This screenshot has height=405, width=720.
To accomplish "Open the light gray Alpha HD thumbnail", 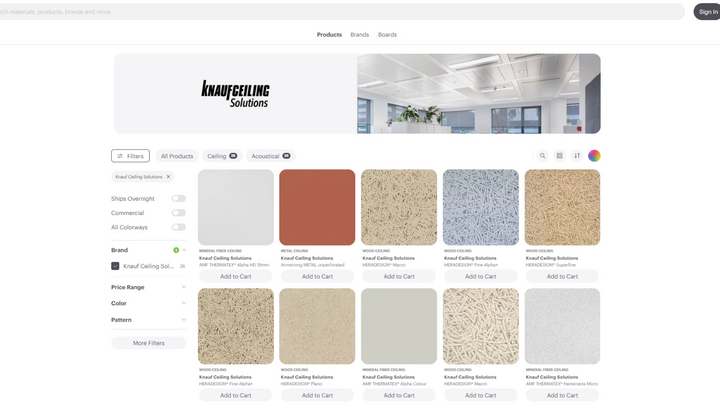I will [x=236, y=207].
